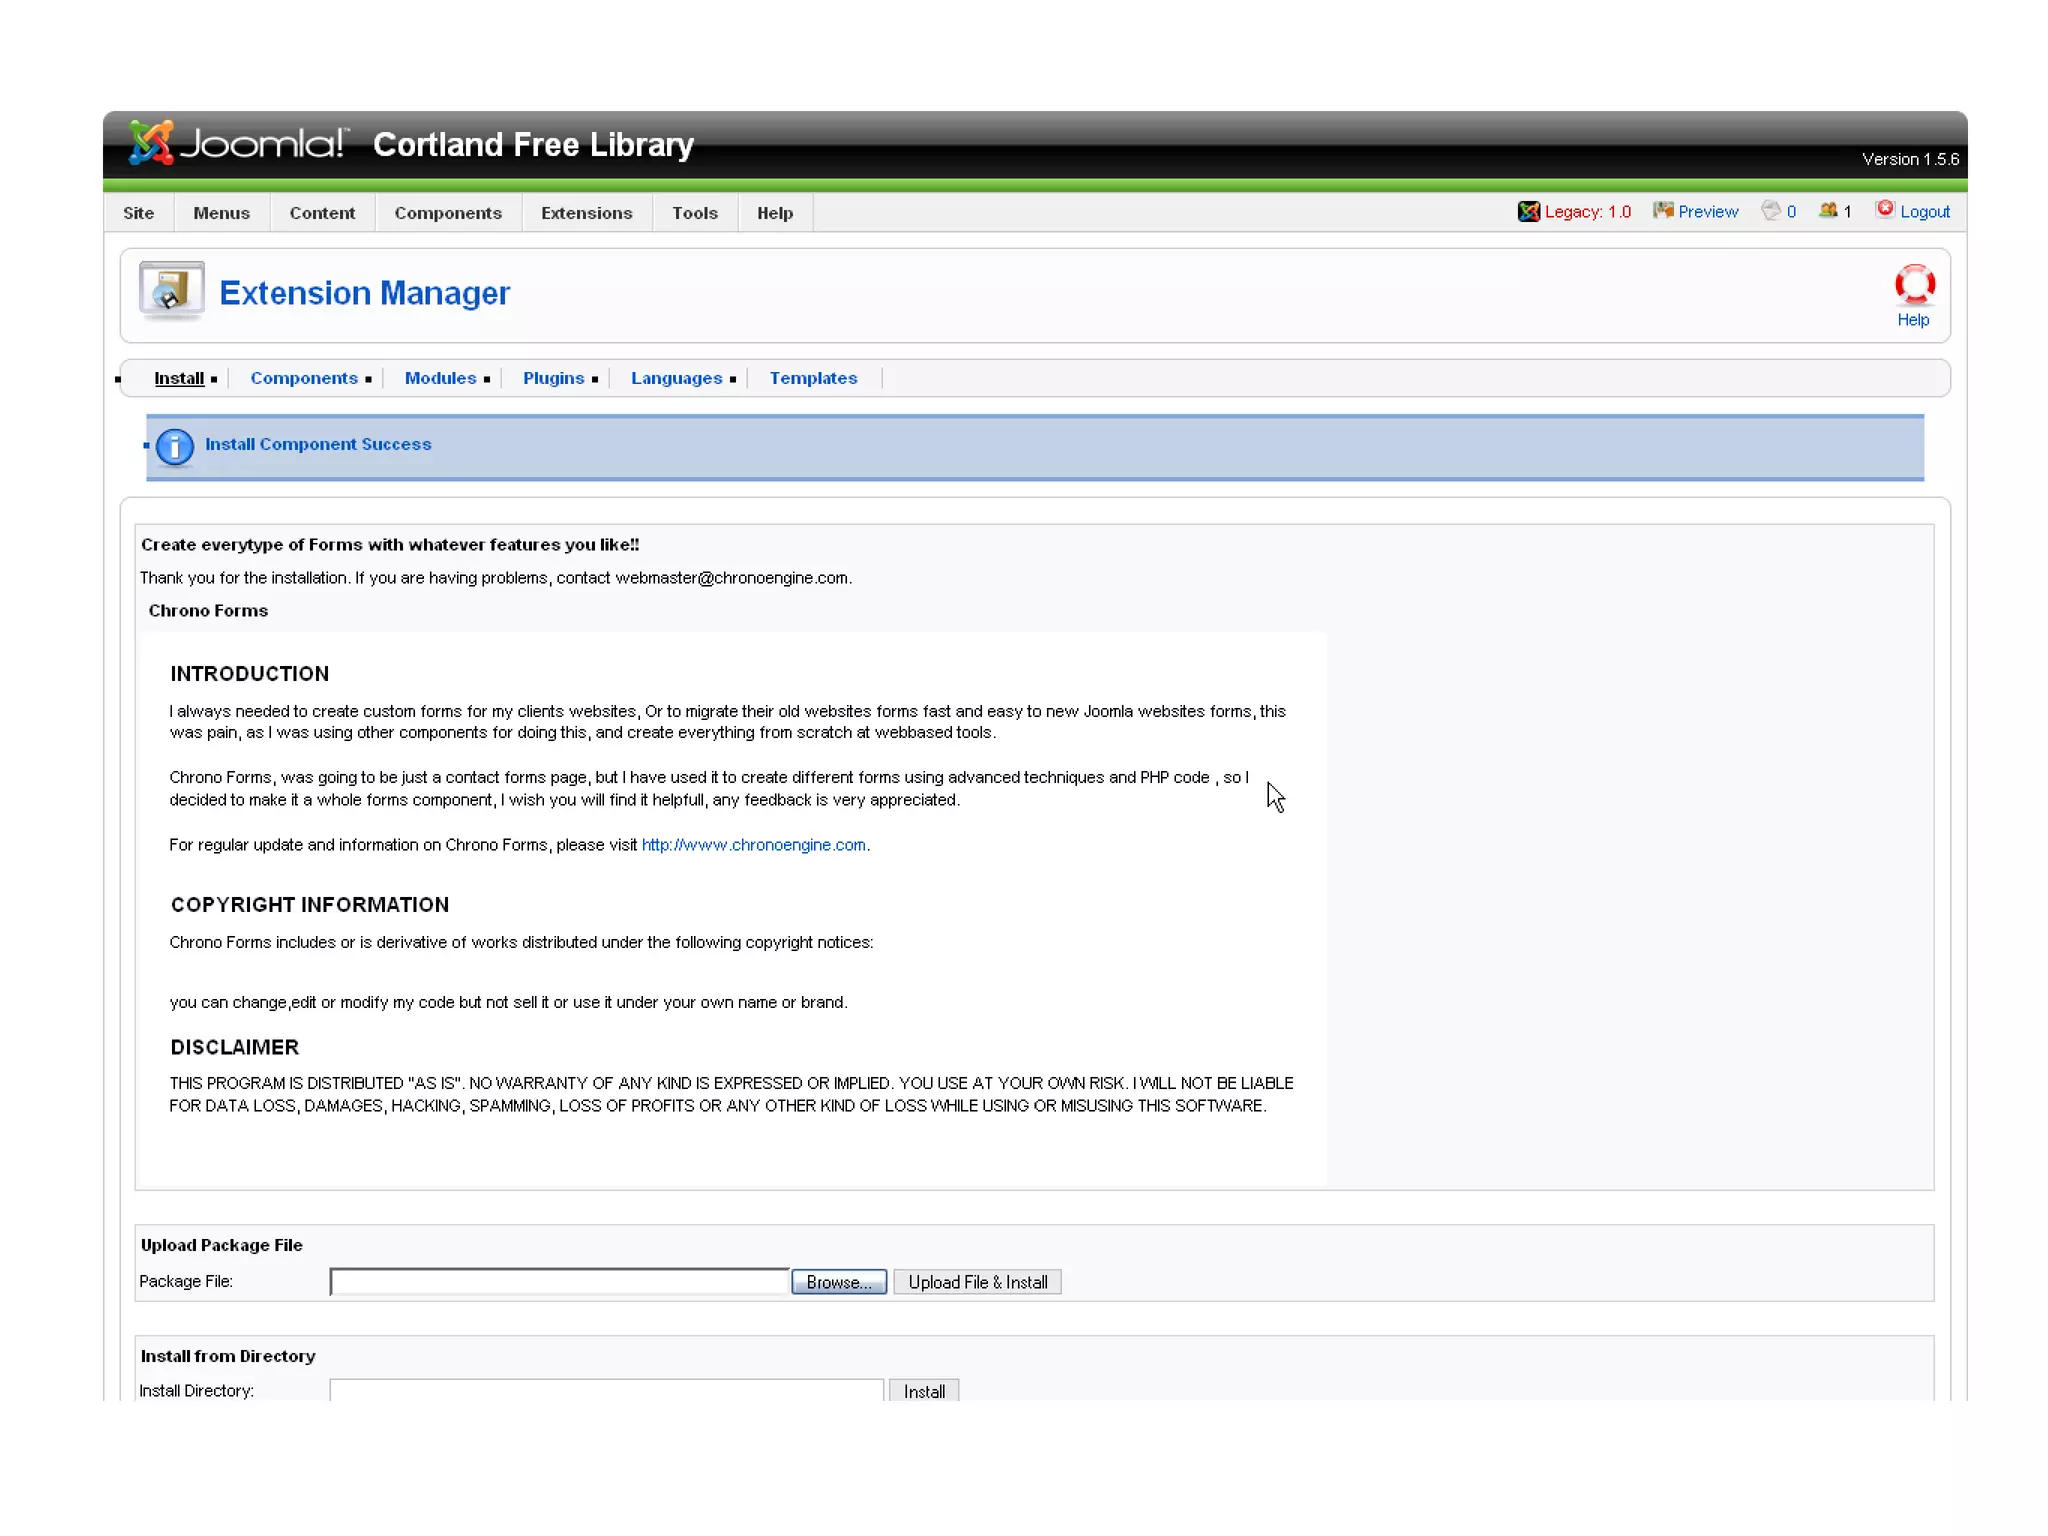Focus the Install Directory input field

tap(606, 1391)
